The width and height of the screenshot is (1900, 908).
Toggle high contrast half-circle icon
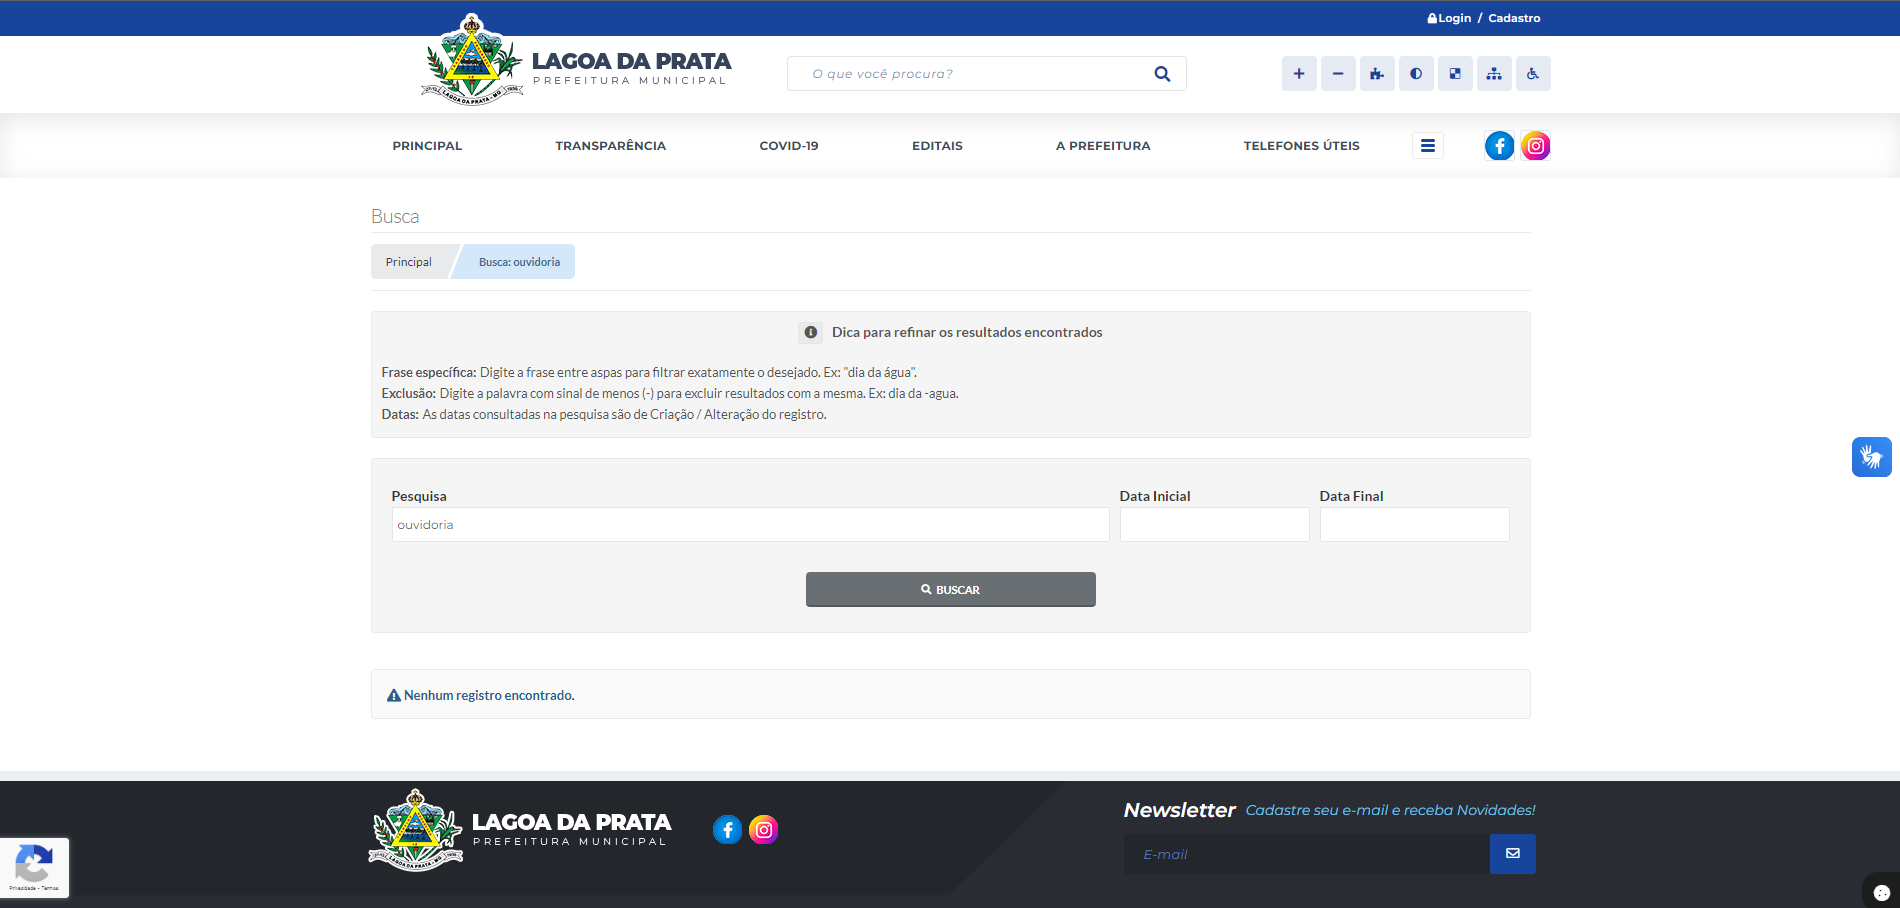pos(1416,73)
